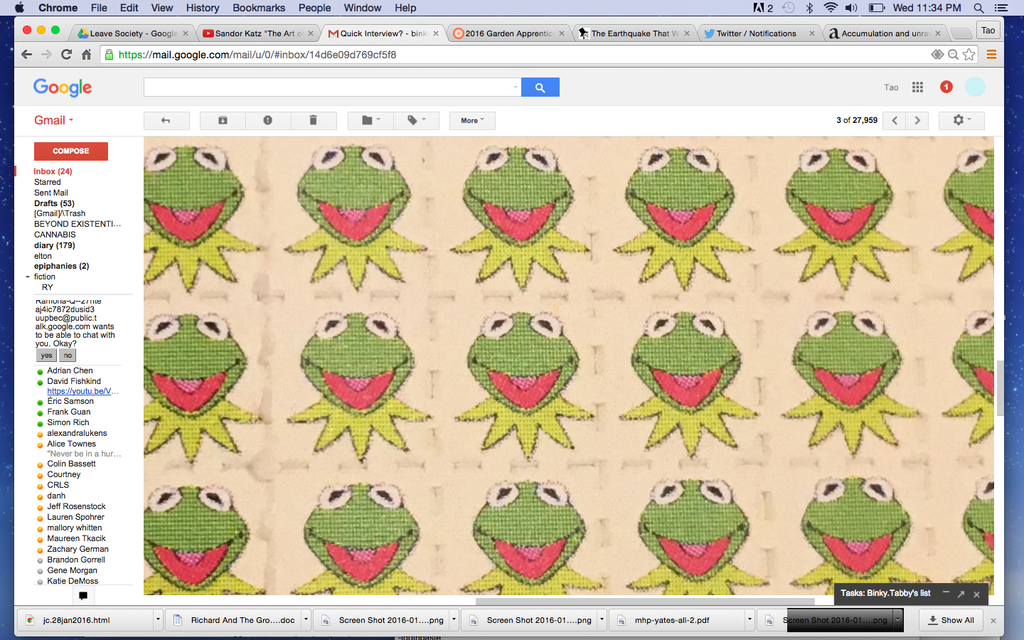Screen dimensions: 1024x640
Task: Bookmark this page with the star icon
Action: pyautogui.click(x=969, y=55)
